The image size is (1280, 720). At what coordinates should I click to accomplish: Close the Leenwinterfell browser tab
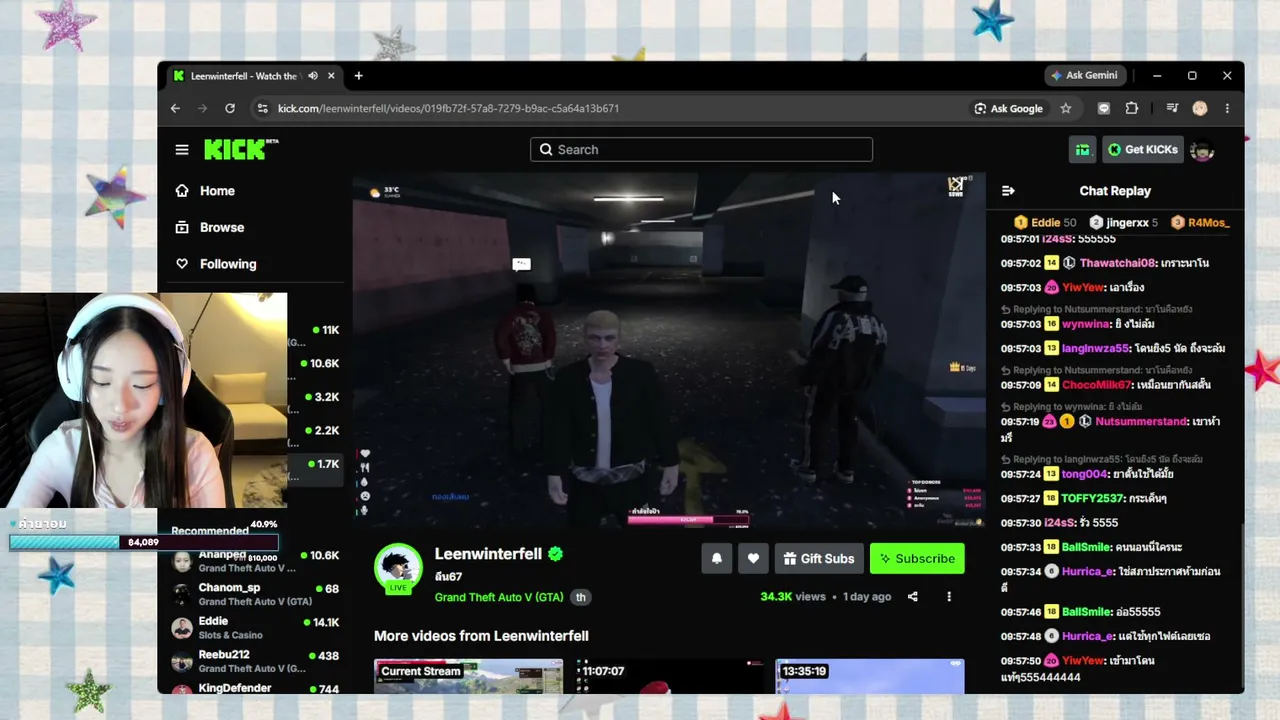point(331,76)
